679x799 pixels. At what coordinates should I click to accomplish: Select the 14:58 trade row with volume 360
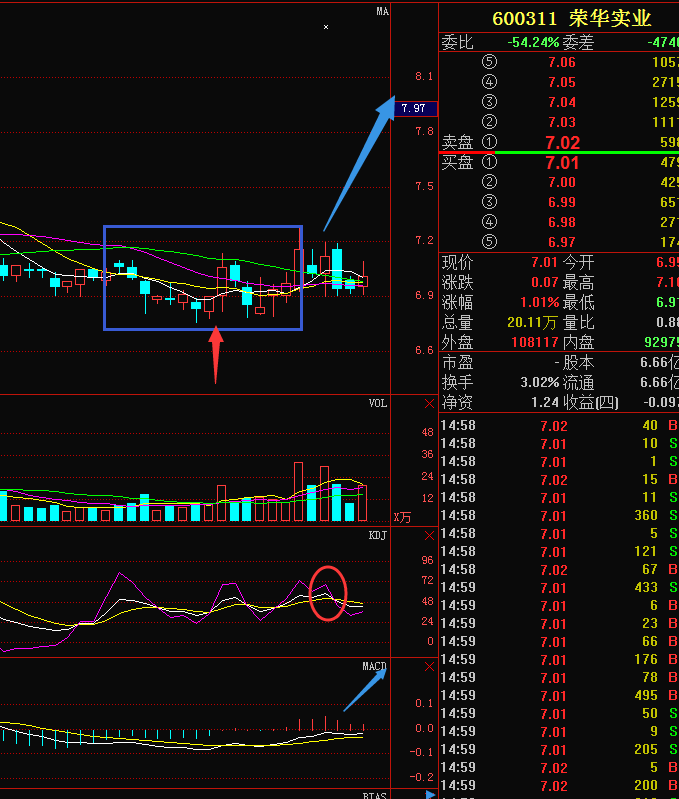(559, 516)
